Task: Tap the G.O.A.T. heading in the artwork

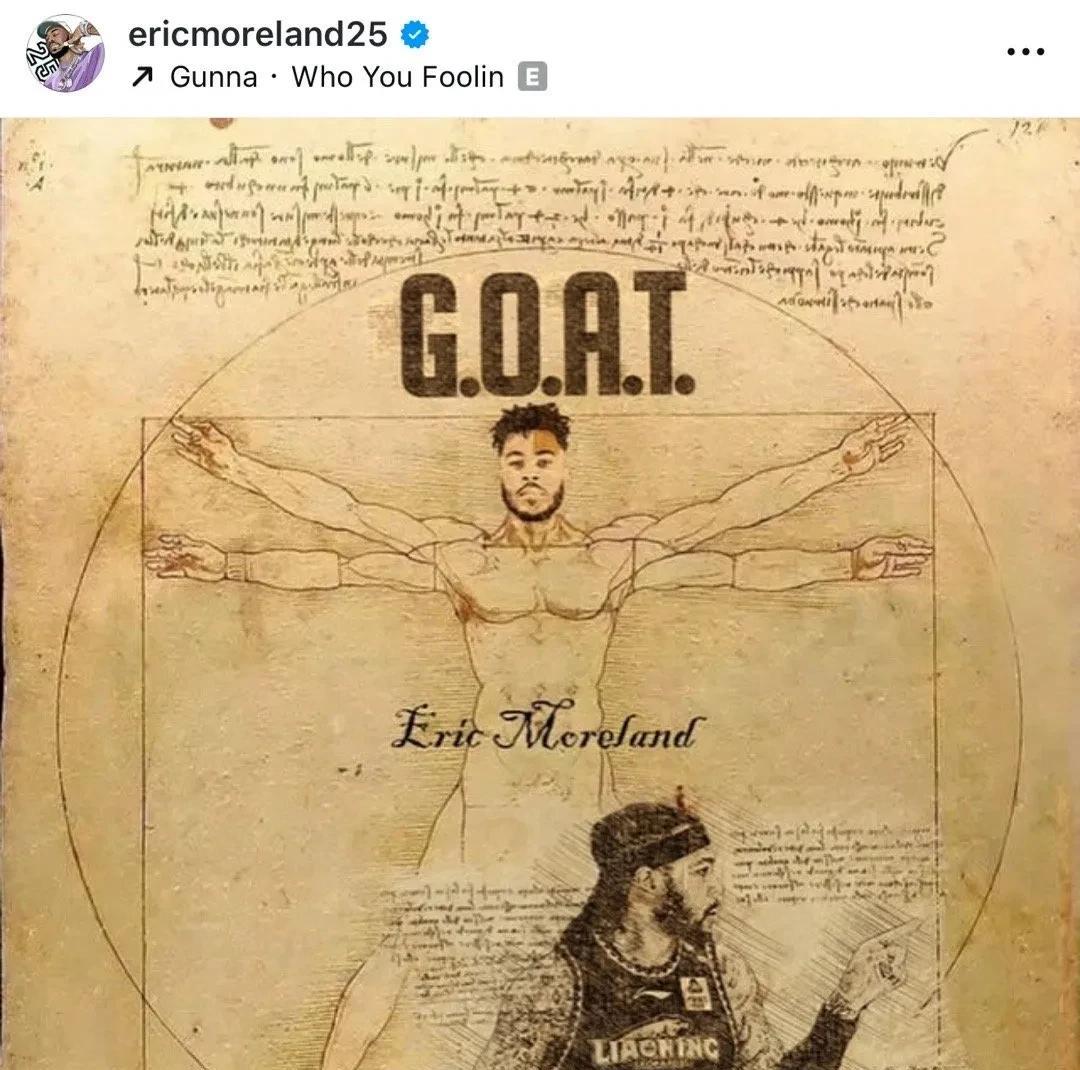Action: click(548, 334)
